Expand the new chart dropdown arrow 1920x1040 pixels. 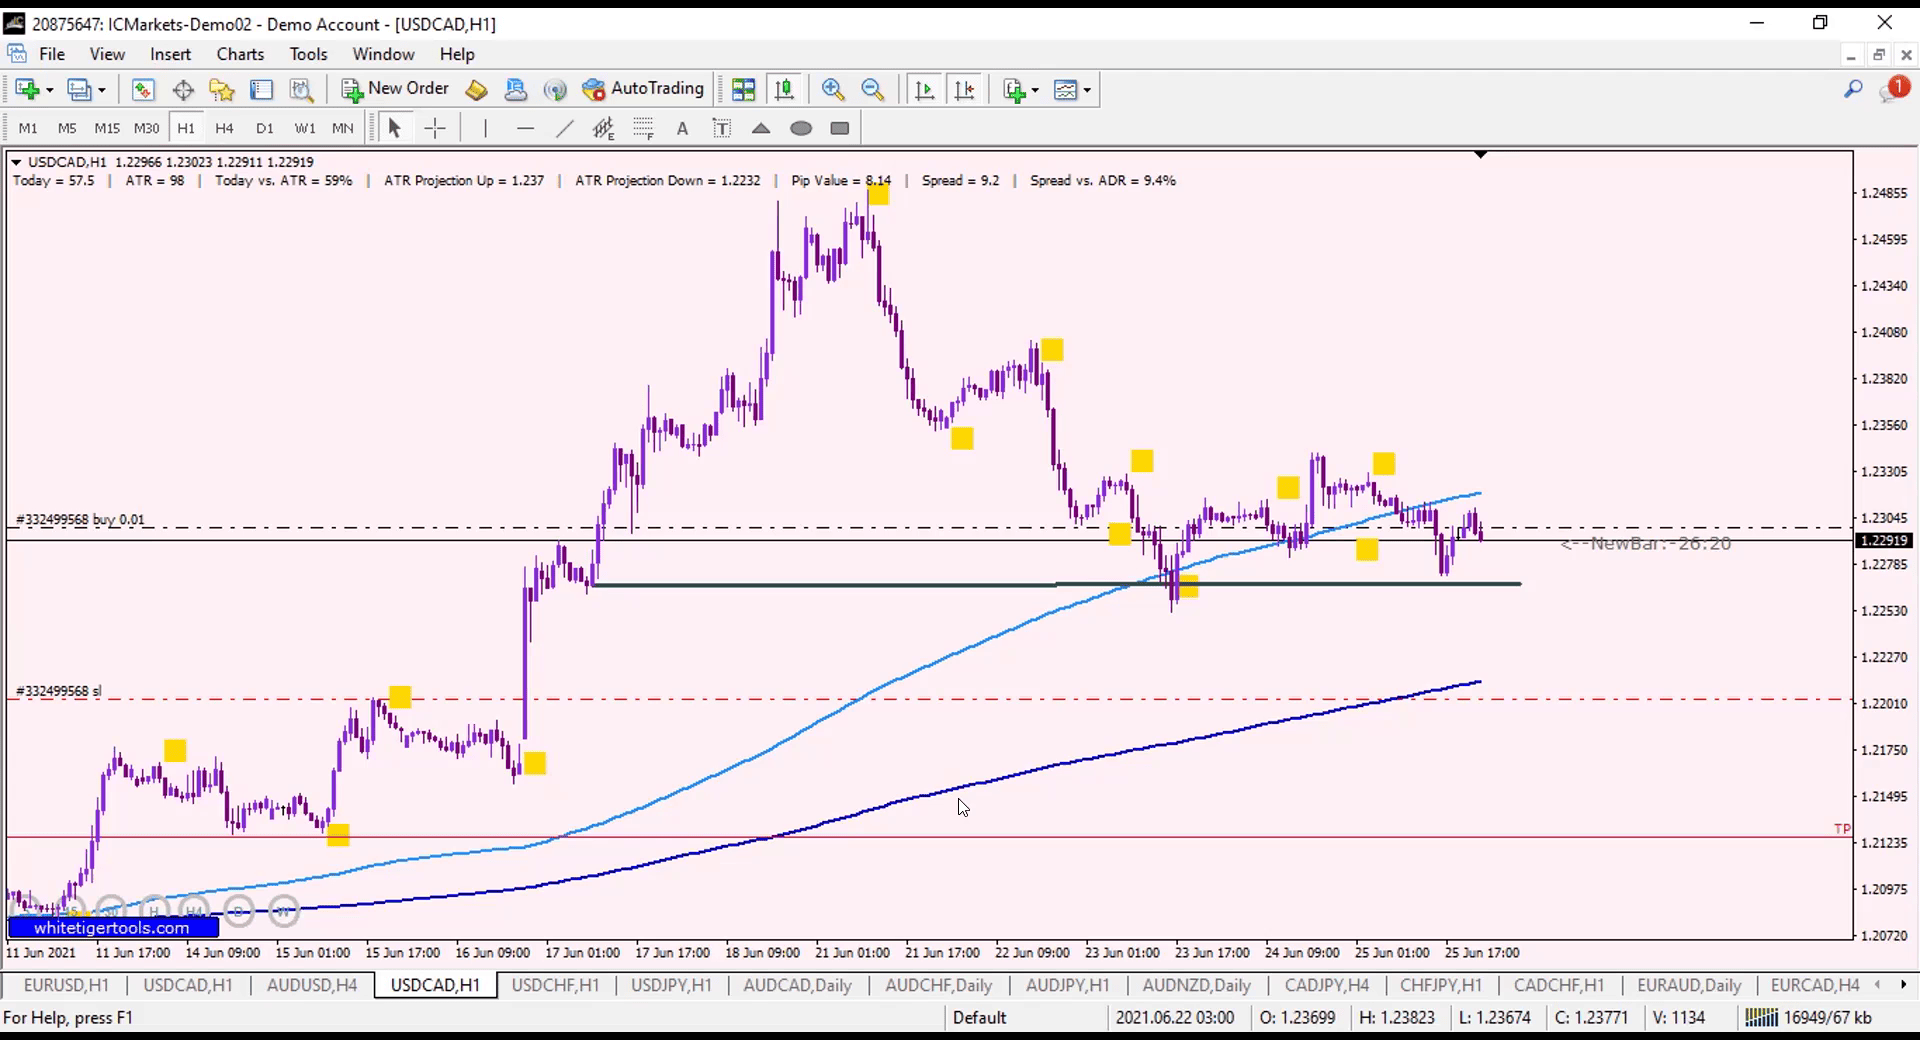pyautogui.click(x=50, y=90)
